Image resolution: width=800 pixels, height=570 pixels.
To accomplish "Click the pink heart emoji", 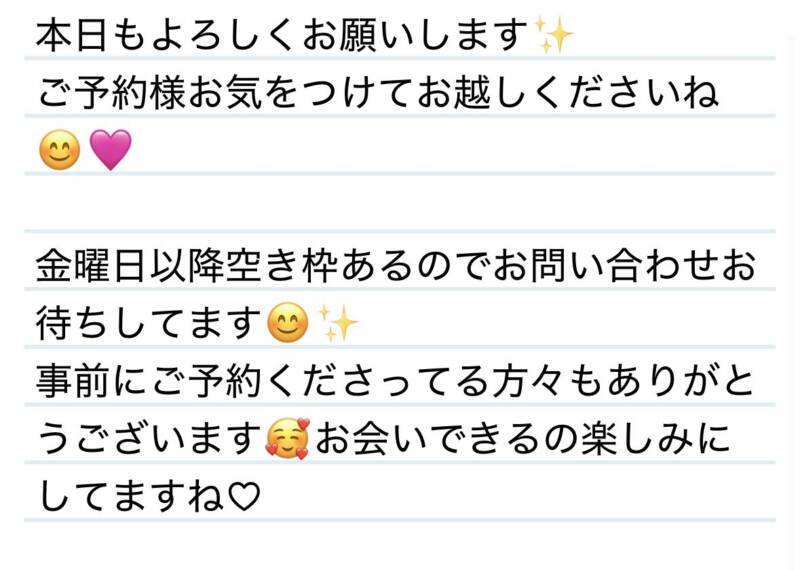I will coord(111,150).
